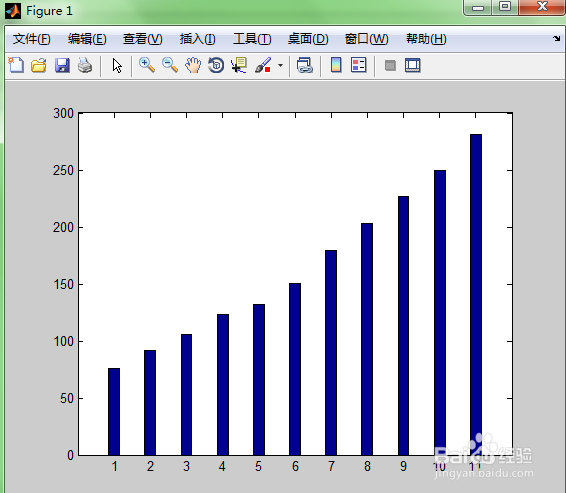Viewport: 566px width, 493px height.
Task: Expand the Brush color dropdown arrow
Action: tap(280, 65)
